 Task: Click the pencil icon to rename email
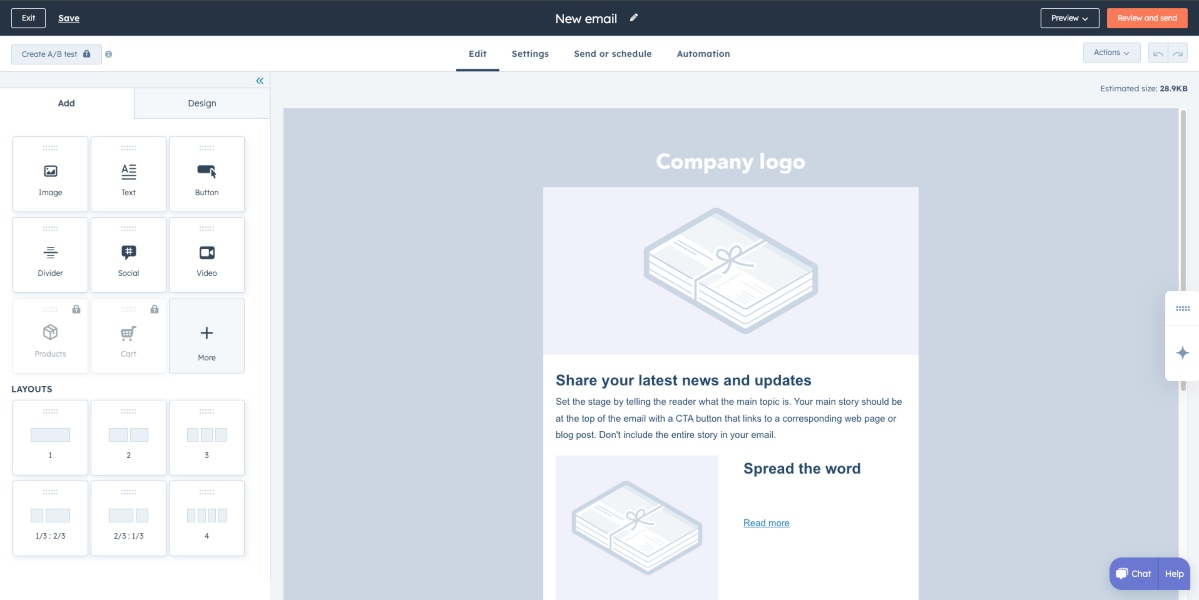[x=634, y=18]
